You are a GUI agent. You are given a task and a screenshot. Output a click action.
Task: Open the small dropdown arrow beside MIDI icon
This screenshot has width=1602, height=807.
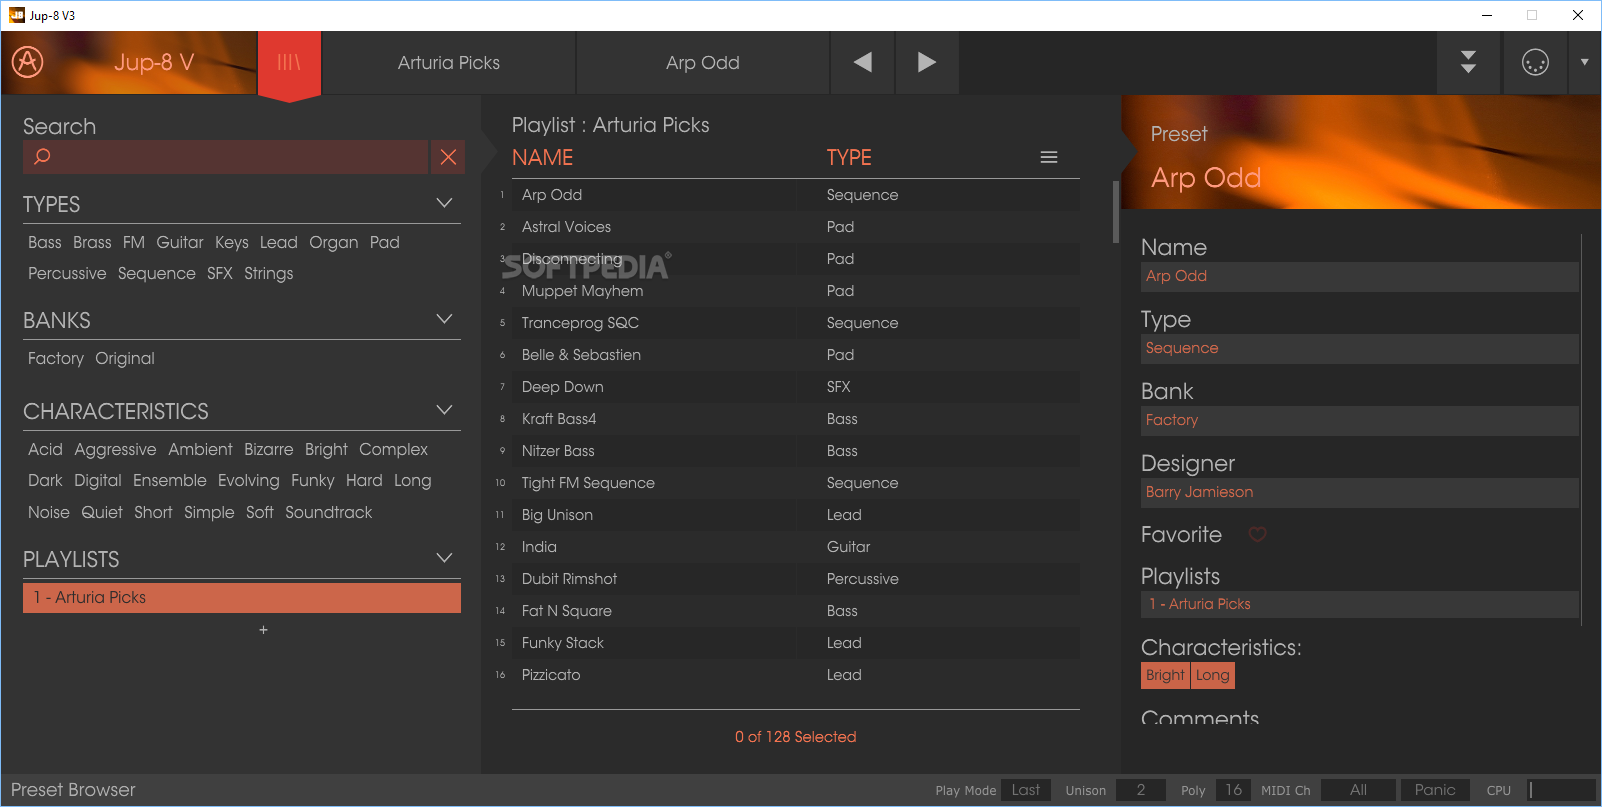pos(1584,62)
